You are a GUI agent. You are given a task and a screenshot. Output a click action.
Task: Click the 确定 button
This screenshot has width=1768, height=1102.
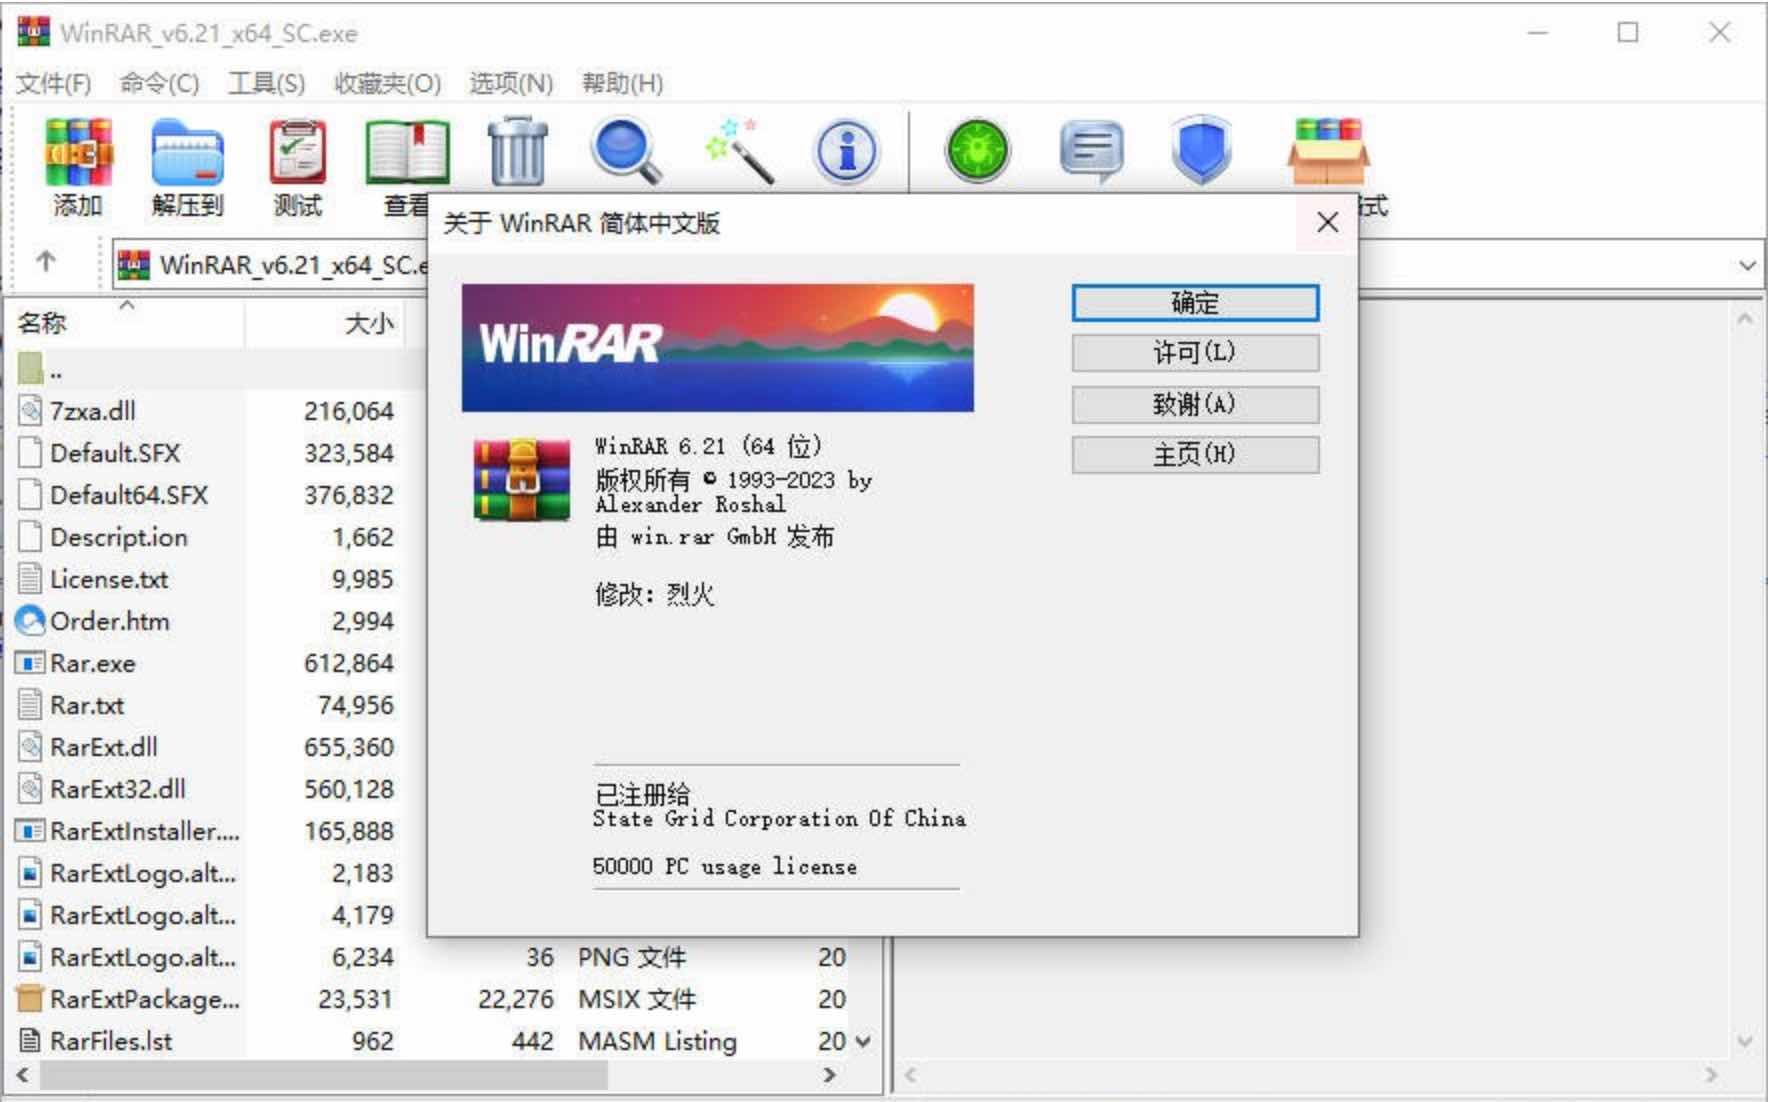click(x=1195, y=303)
